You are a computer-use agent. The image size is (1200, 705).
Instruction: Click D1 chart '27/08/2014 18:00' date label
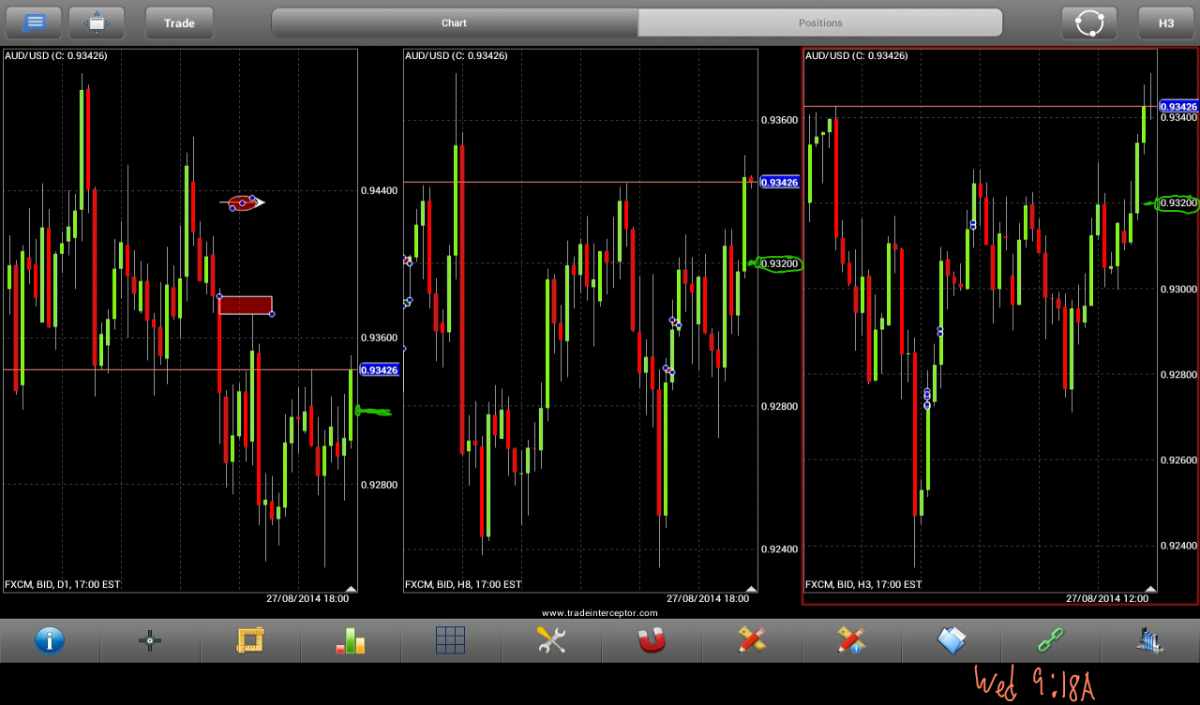(x=307, y=599)
